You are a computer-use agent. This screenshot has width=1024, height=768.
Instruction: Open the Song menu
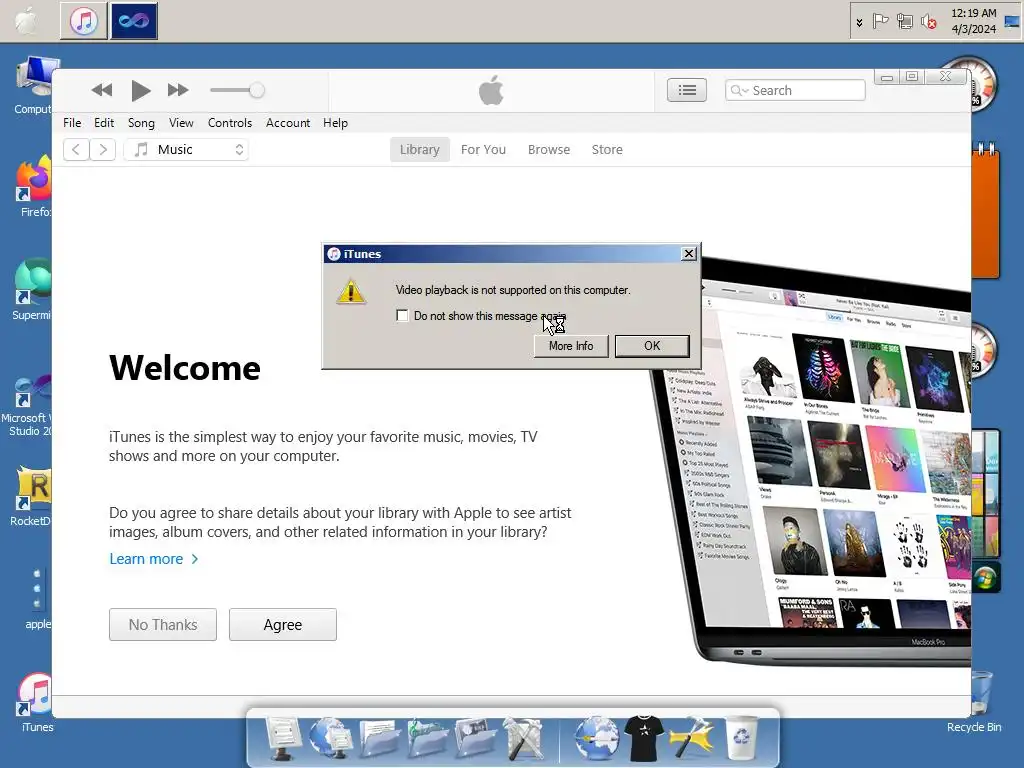(x=141, y=123)
